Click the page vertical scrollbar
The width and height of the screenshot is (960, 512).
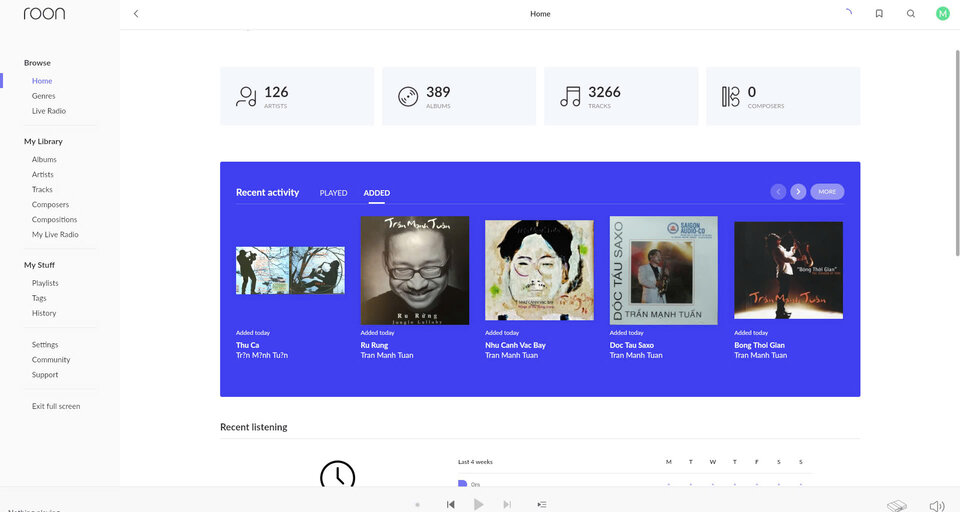(957, 153)
